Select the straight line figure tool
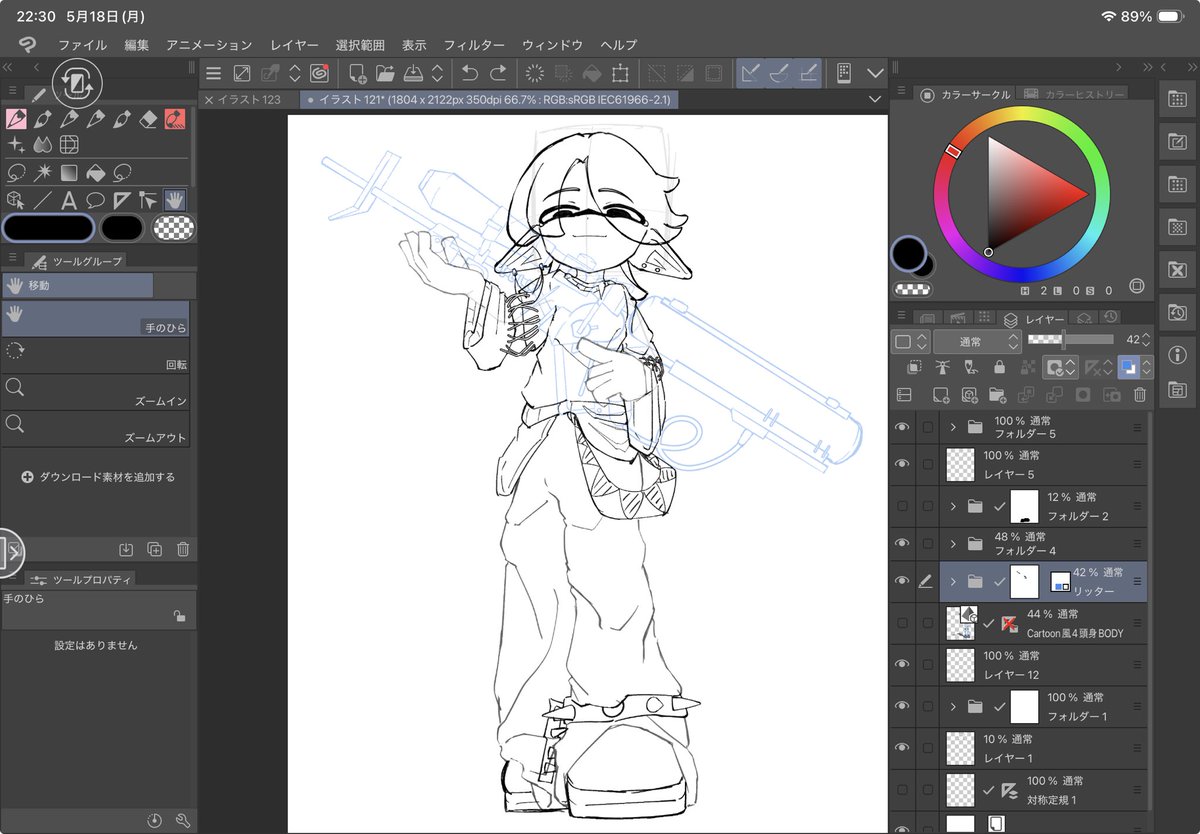 [x=43, y=199]
